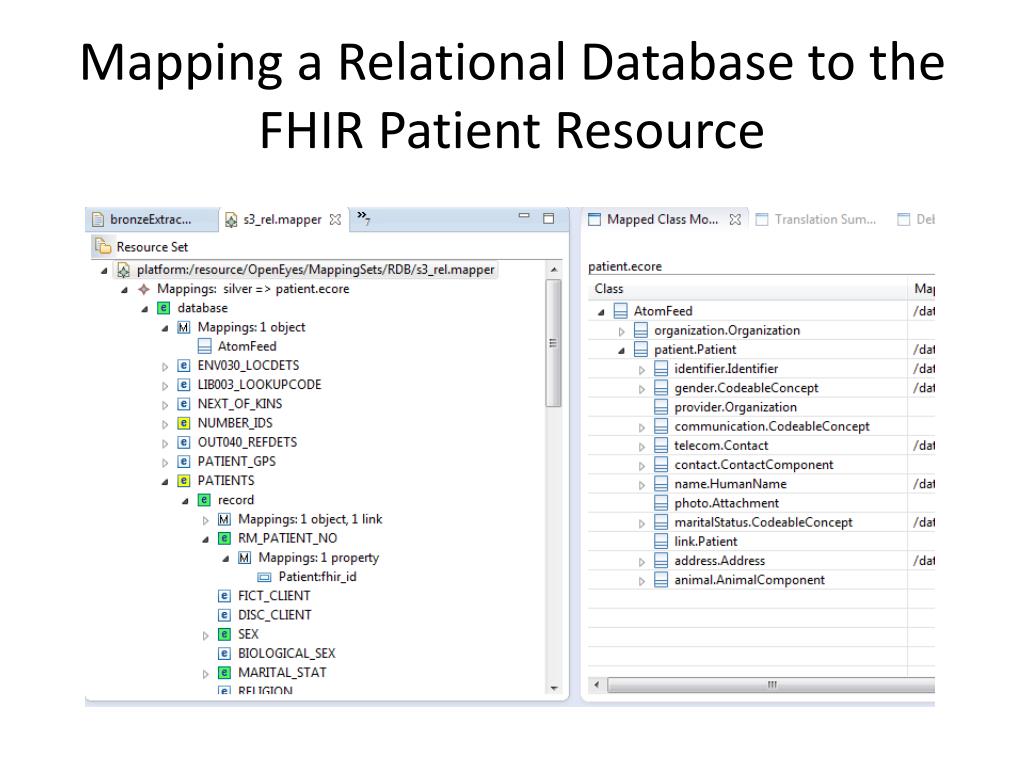Click the Class column header
Image resolution: width=1024 pixels, height=768 pixels.
(x=748, y=289)
